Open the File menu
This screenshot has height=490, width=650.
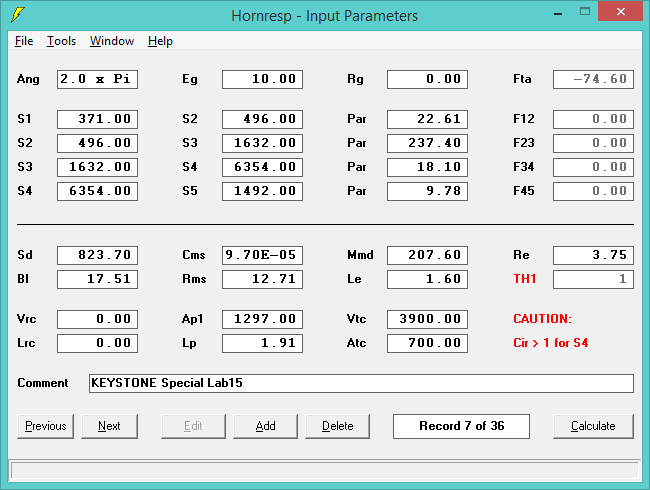click(24, 41)
